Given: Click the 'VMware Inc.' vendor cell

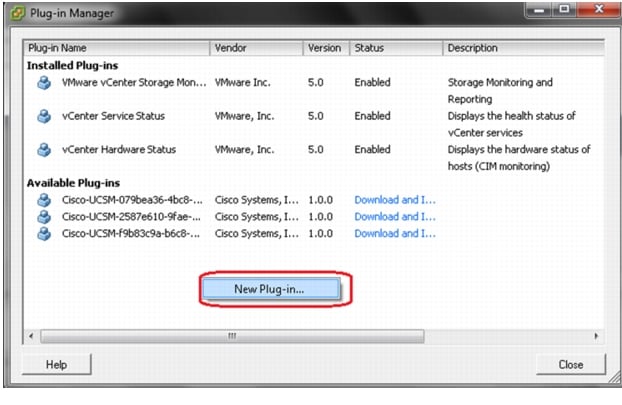Looking at the screenshot, I should [242, 83].
